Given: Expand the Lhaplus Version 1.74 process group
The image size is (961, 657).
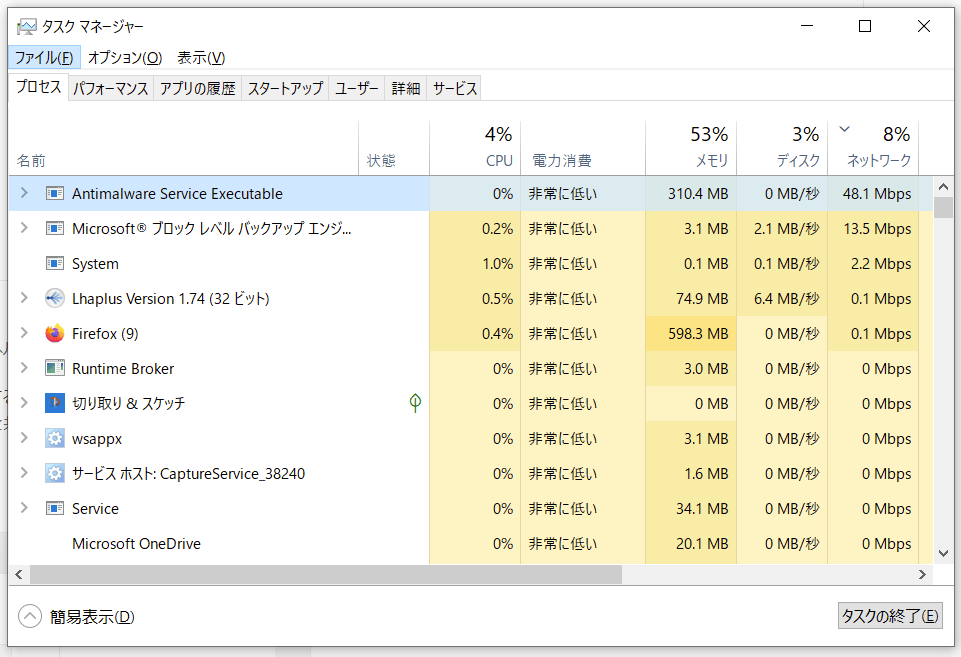Looking at the screenshot, I should point(24,298).
